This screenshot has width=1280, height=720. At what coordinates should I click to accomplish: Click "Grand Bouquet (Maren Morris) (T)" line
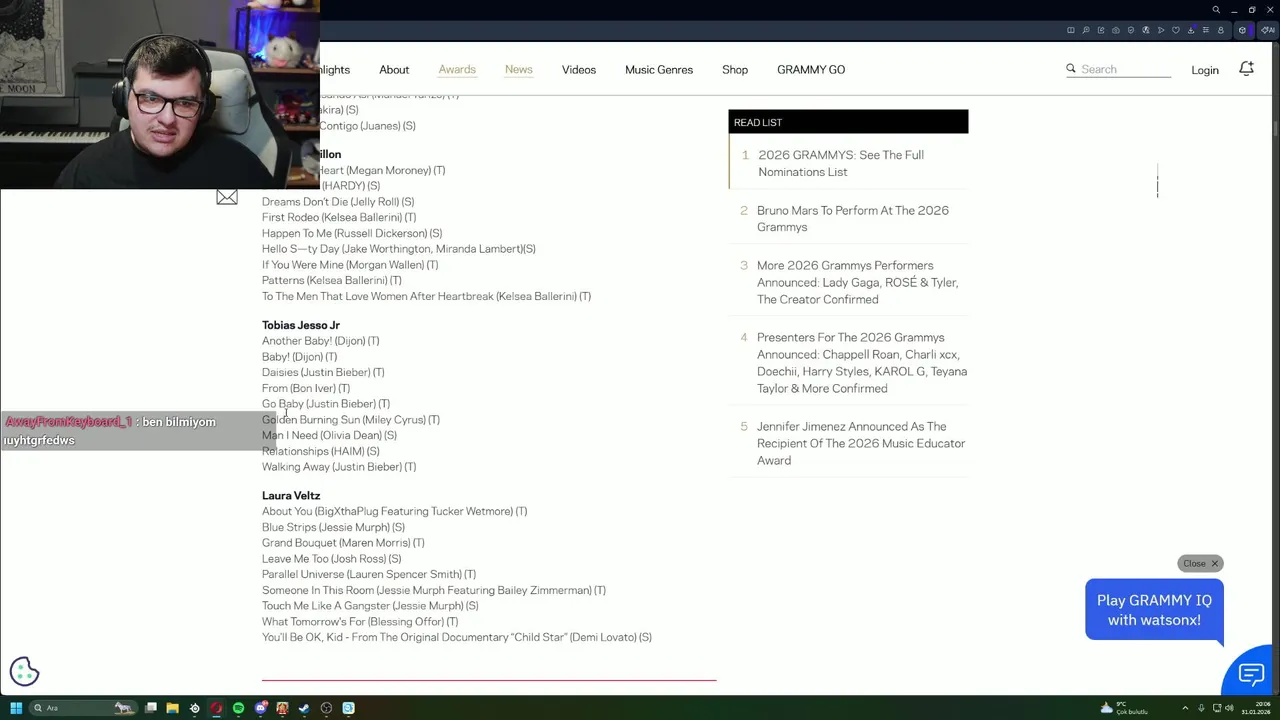pos(343,542)
